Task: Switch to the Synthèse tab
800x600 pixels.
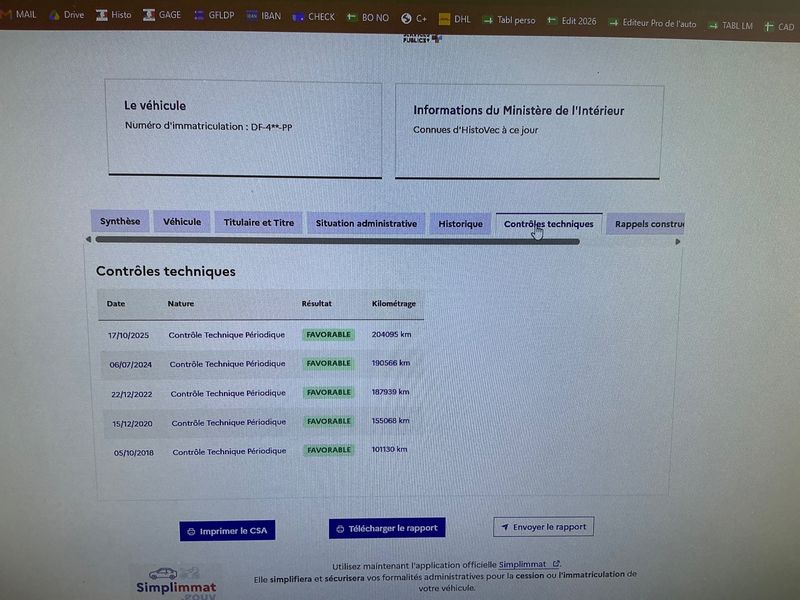Action: 120,221
